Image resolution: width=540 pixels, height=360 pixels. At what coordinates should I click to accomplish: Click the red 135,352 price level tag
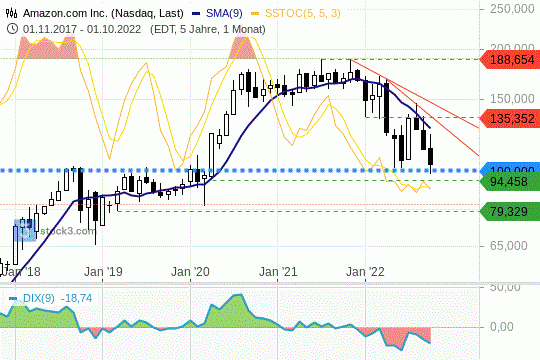tap(510, 118)
